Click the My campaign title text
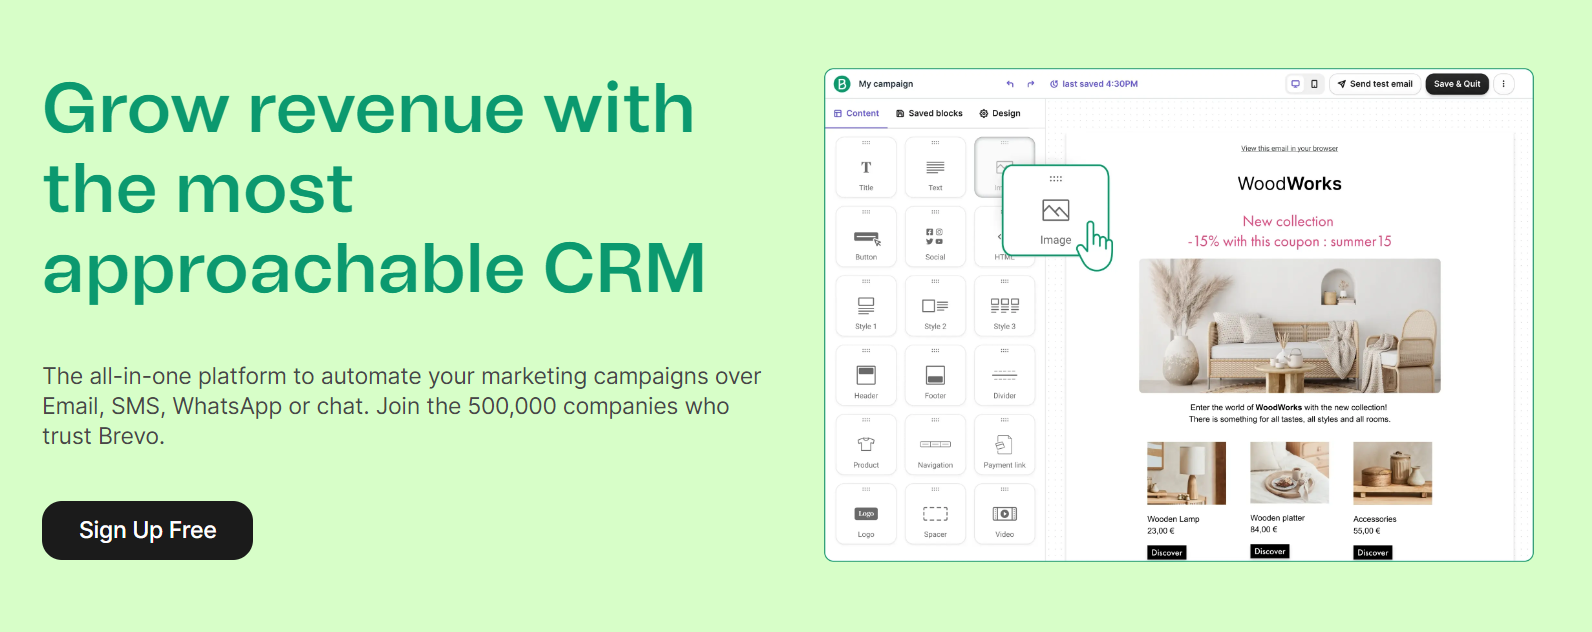Screen dimensions: 1592x632 886,84
